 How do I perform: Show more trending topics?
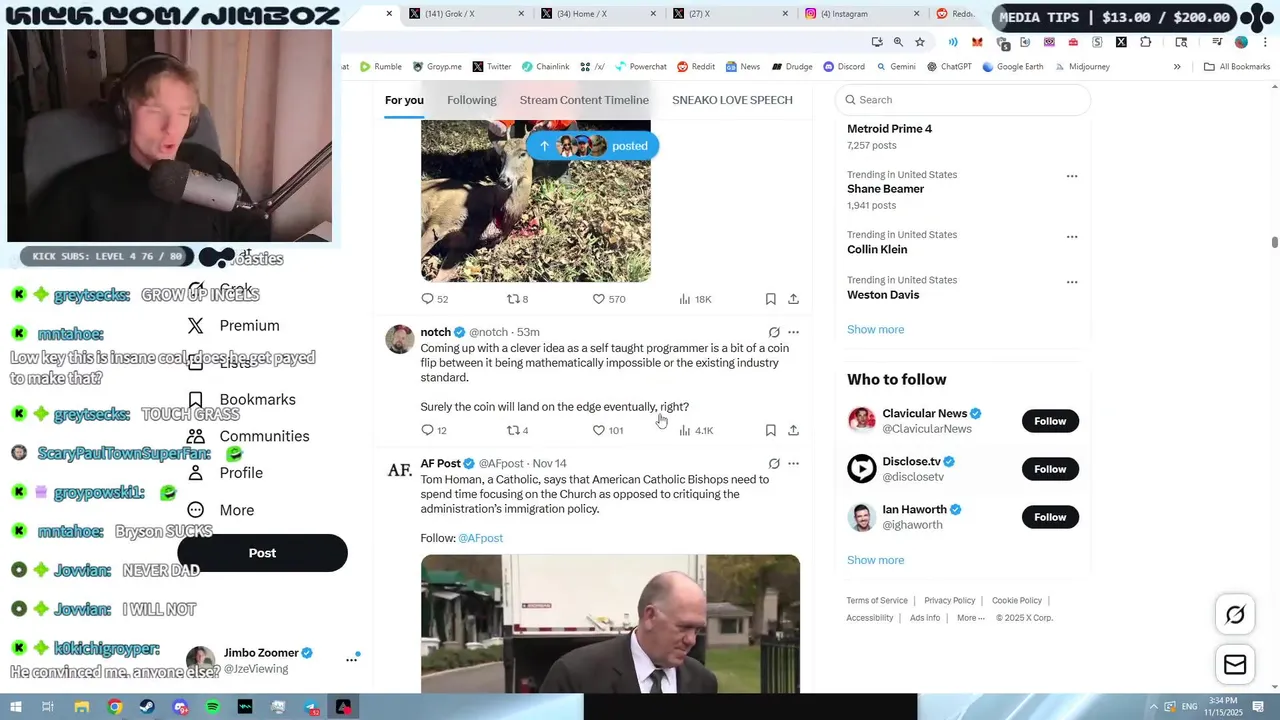876,330
